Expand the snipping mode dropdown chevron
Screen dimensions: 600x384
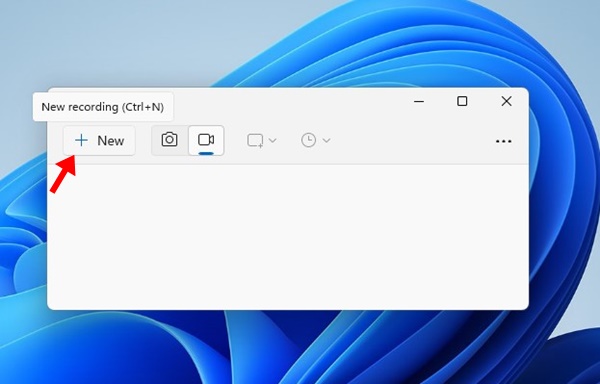tap(273, 140)
